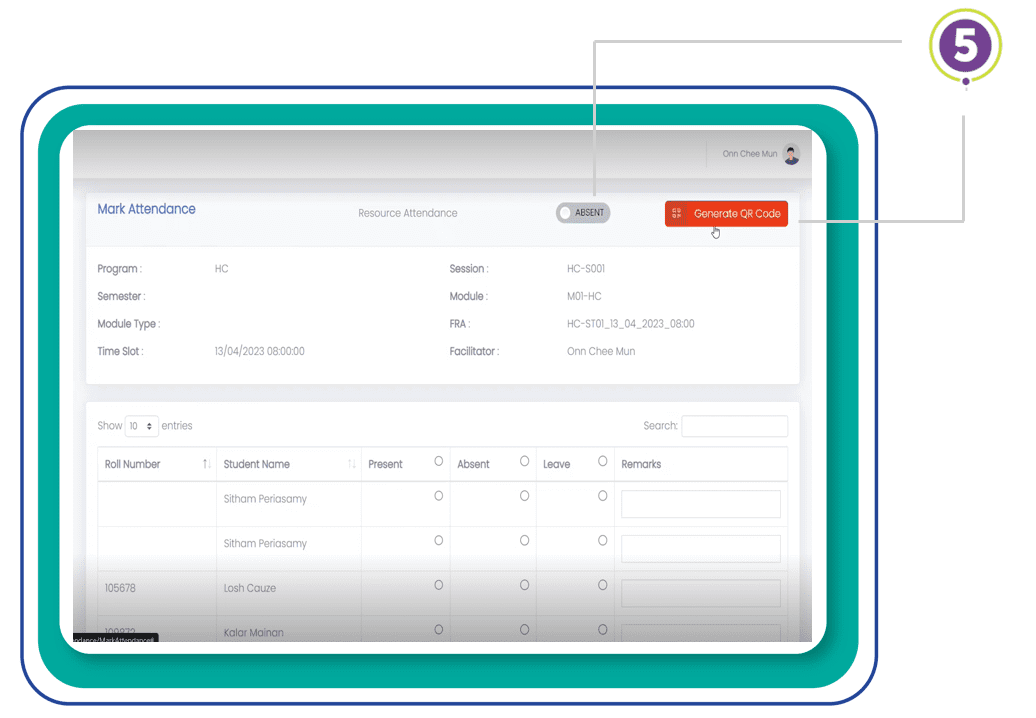Select all Leave header radio button
Screen dimensions: 1036x718
(x=603, y=461)
